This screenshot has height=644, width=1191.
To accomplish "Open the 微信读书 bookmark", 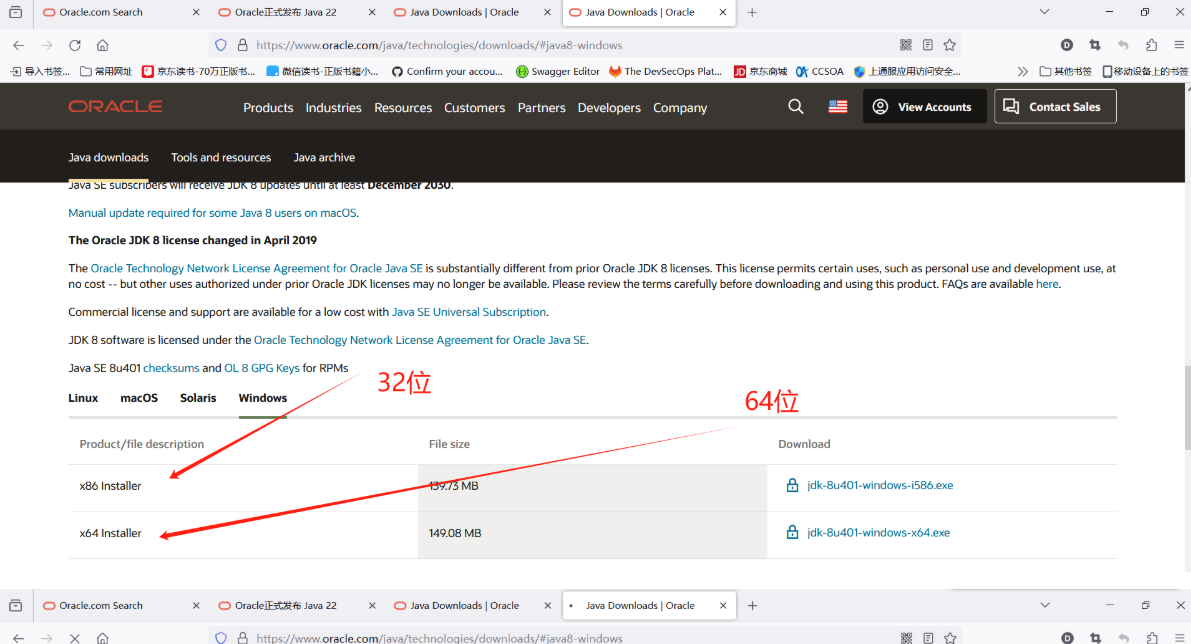I will 322,71.
